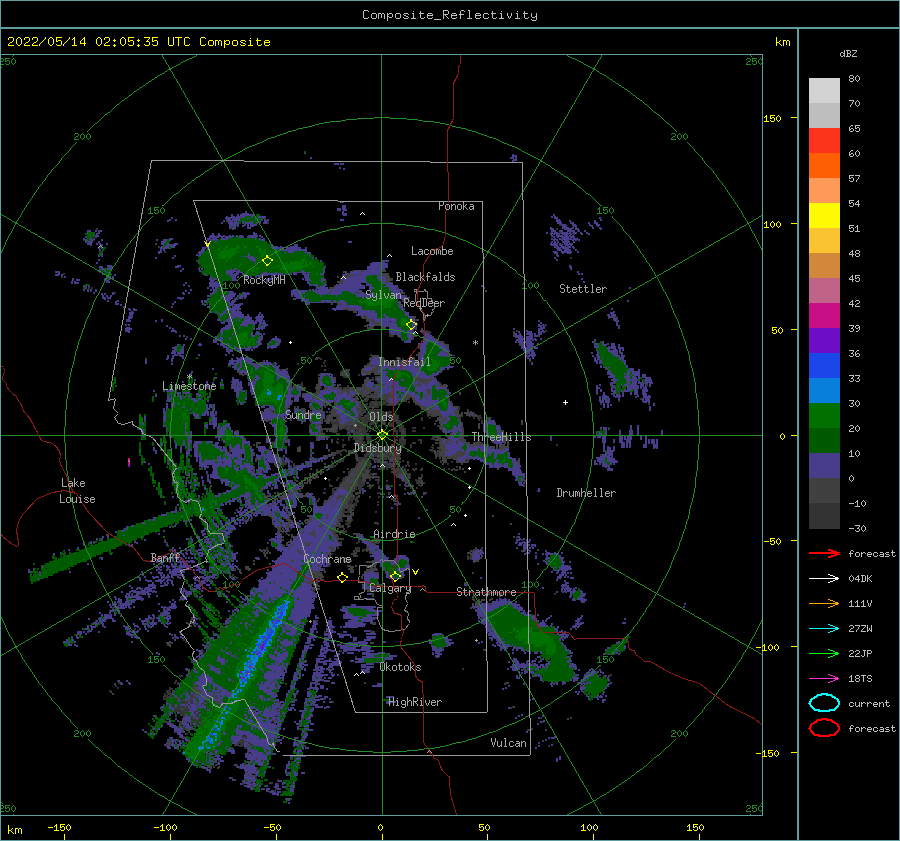This screenshot has width=900, height=841.
Task: Click the Drumheller city label
Action: [586, 493]
